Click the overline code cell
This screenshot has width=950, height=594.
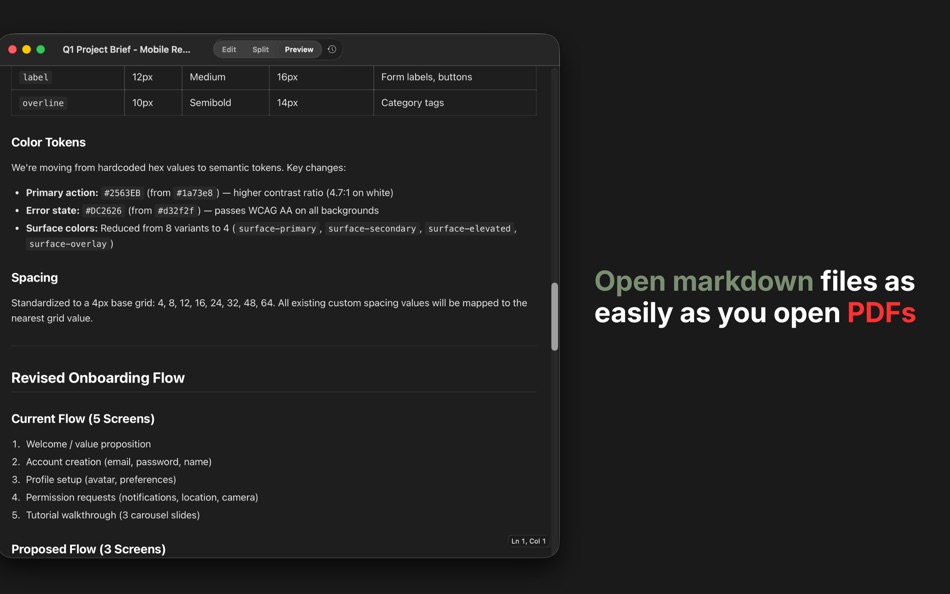coord(43,103)
